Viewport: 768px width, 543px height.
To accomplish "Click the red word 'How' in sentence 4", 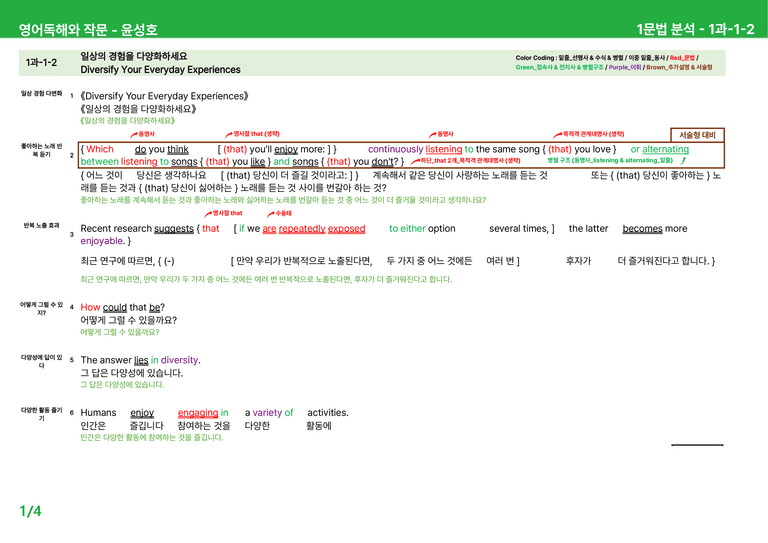I will click(x=90, y=307).
